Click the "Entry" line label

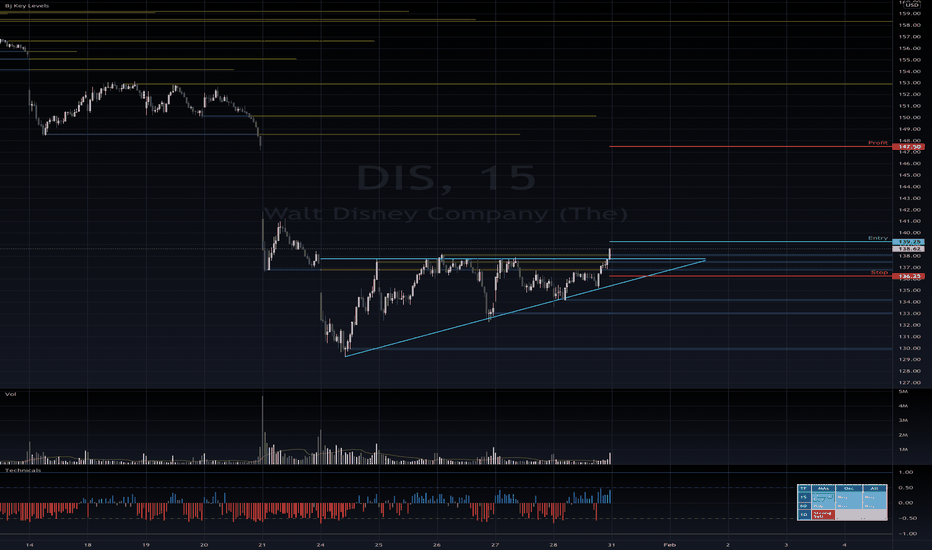877,238
